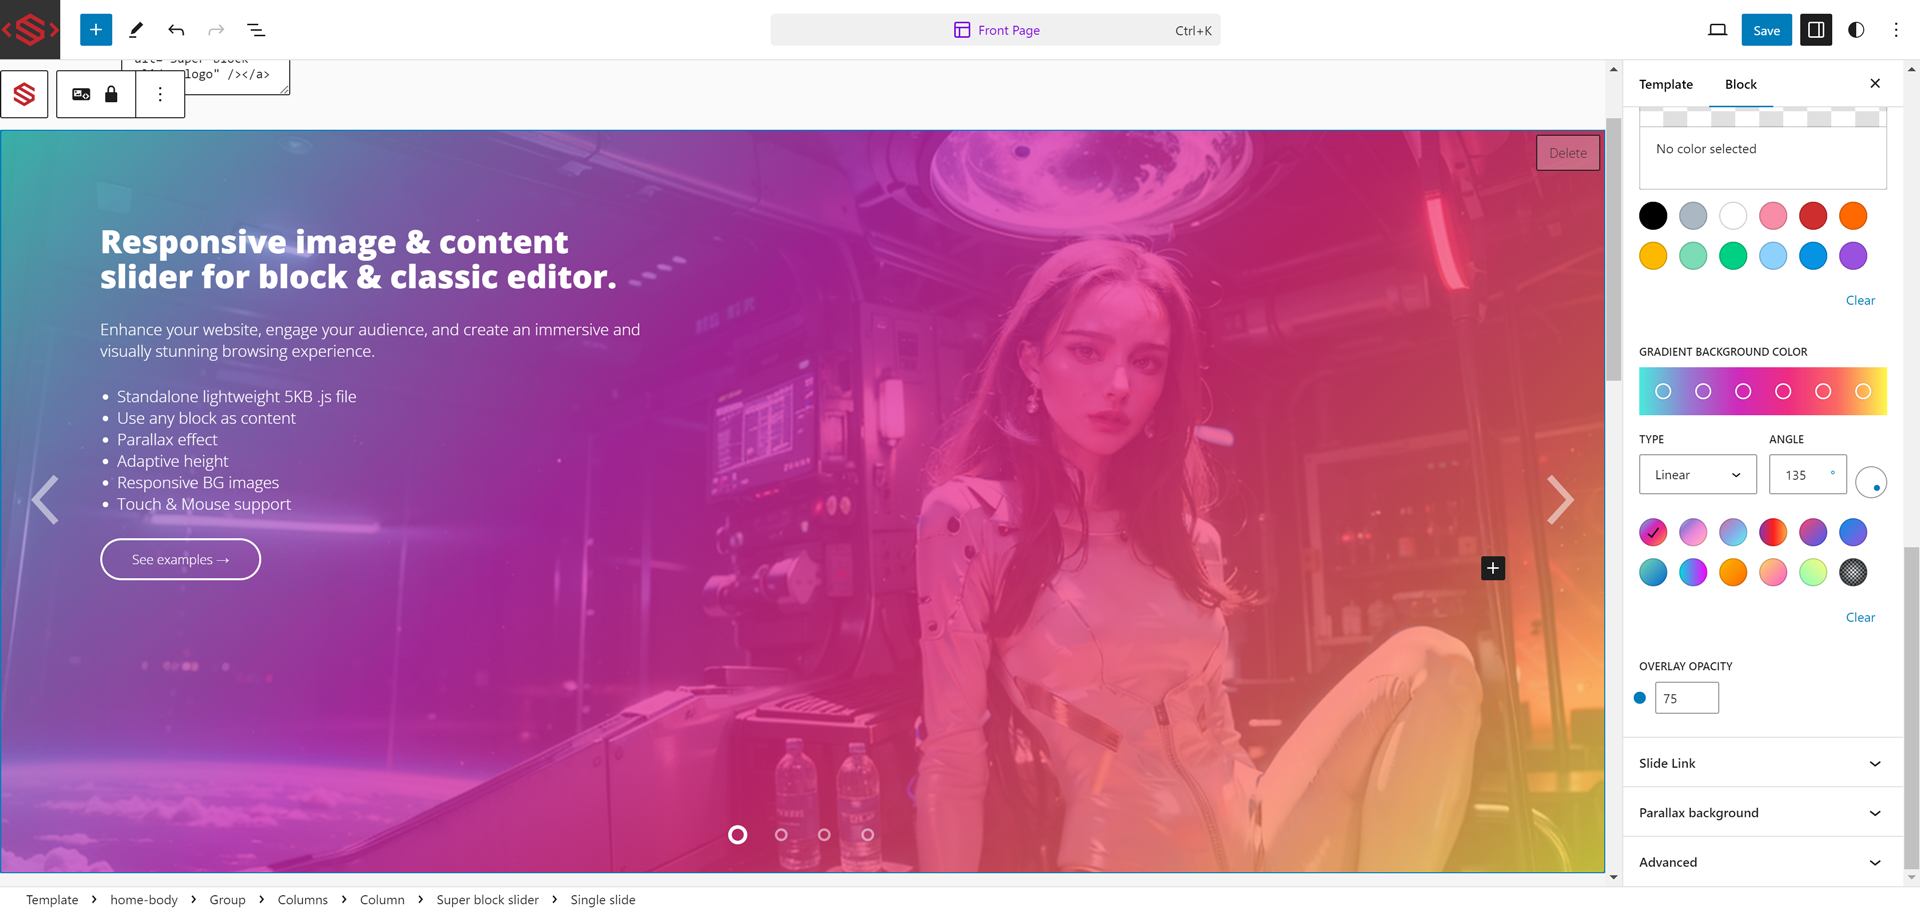Select fourth slide pagination dot

point(867,835)
